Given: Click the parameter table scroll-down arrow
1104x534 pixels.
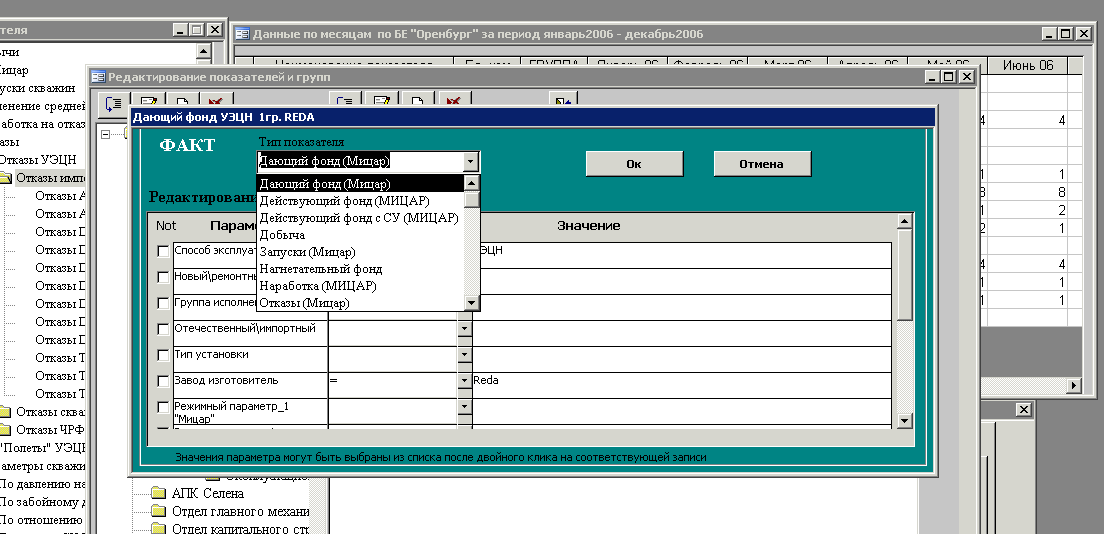Looking at the screenshot, I should [905, 421].
